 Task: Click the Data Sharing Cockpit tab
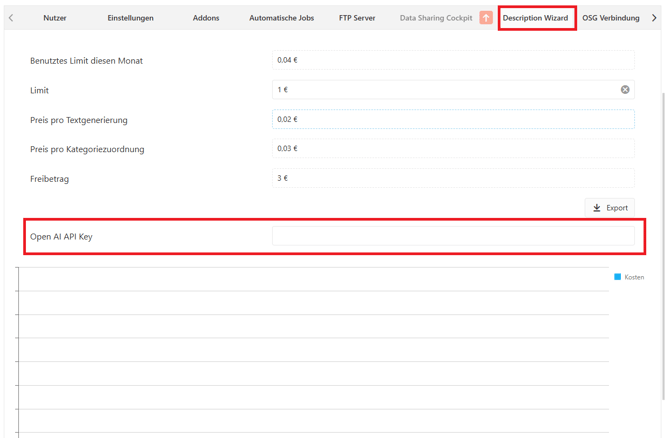435,18
